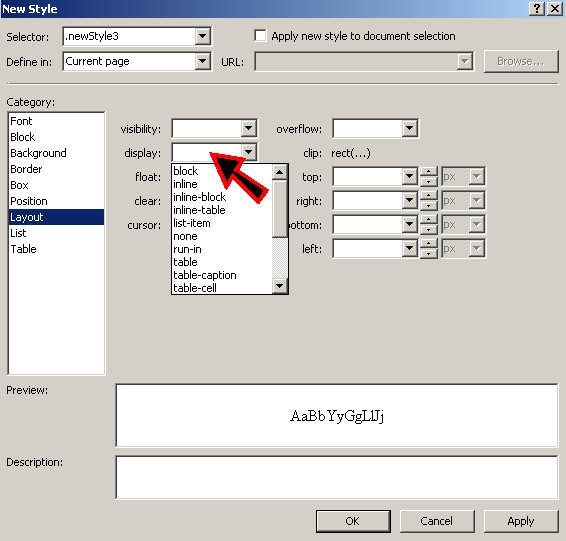Open the Define in dropdown

pyautogui.click(x=203, y=61)
